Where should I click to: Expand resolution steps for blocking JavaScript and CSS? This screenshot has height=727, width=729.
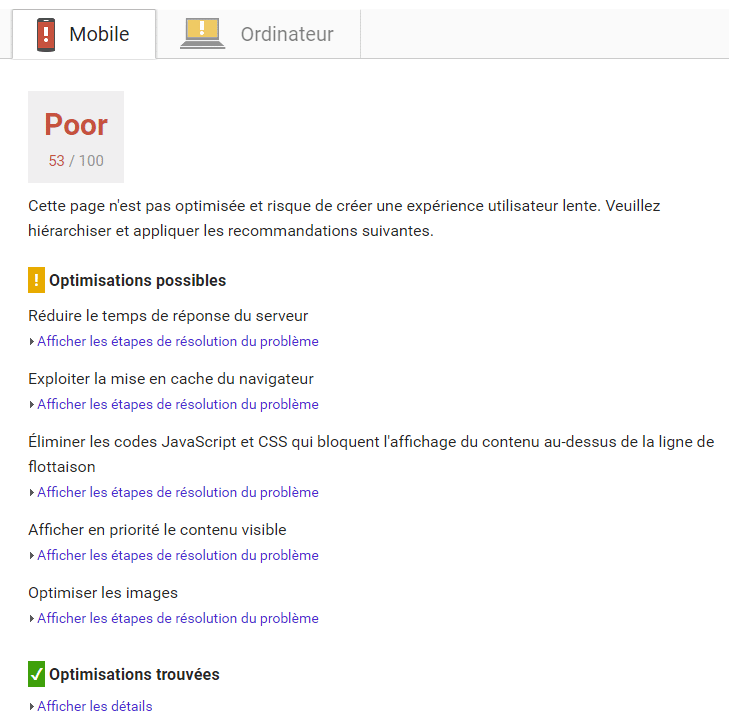(177, 492)
